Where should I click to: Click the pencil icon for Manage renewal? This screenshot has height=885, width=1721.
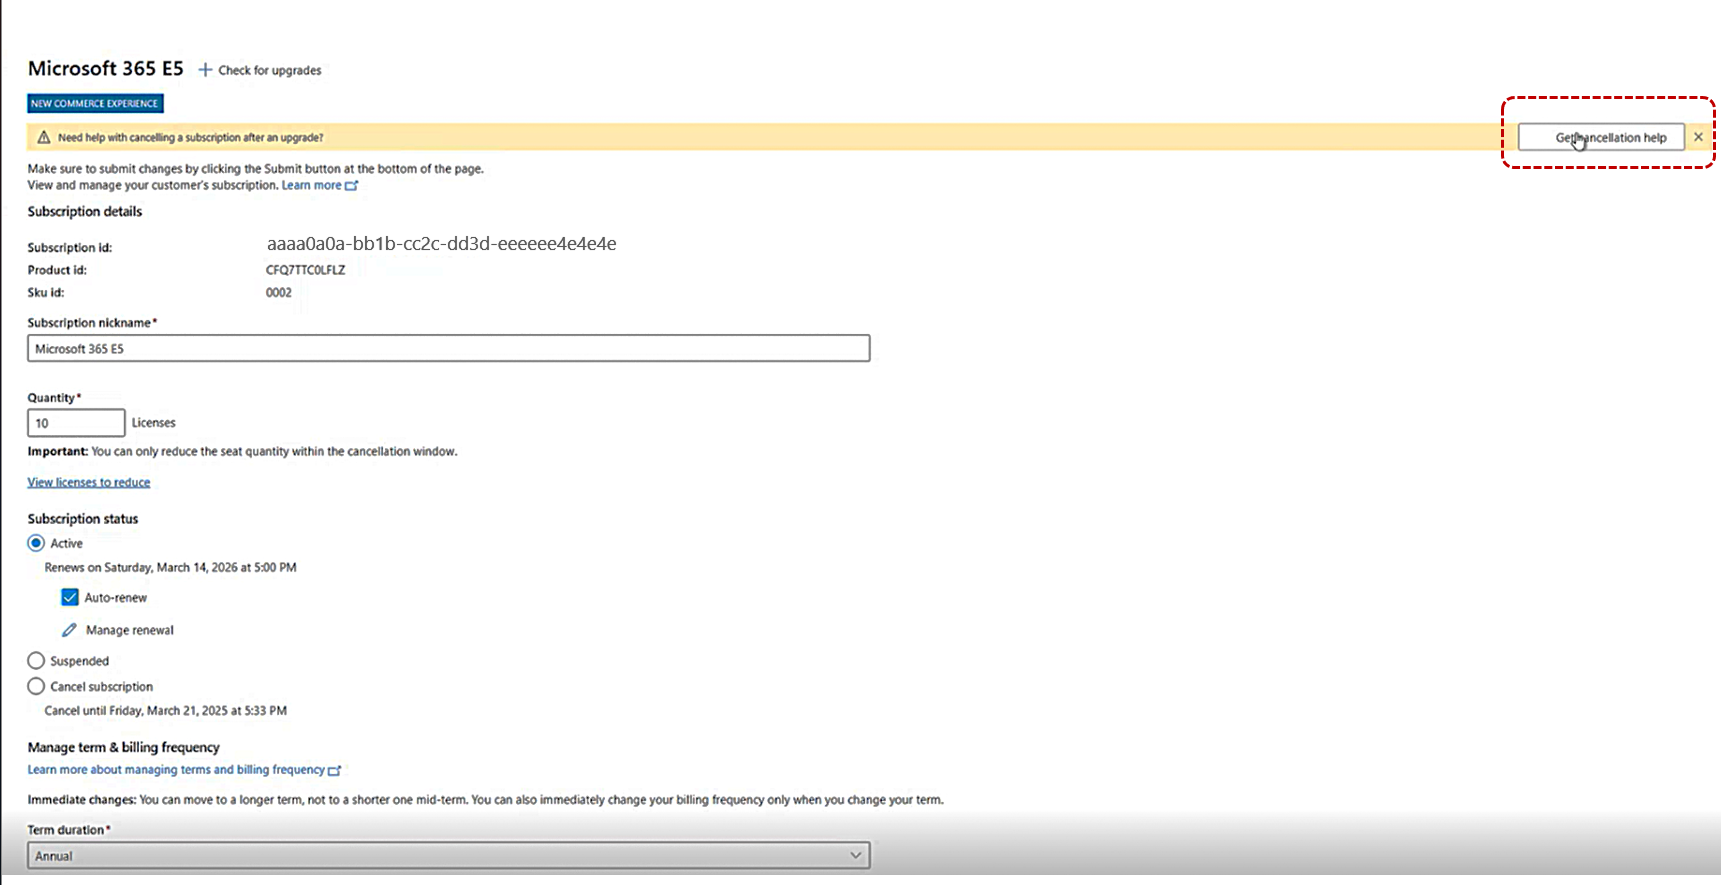pyautogui.click(x=69, y=630)
